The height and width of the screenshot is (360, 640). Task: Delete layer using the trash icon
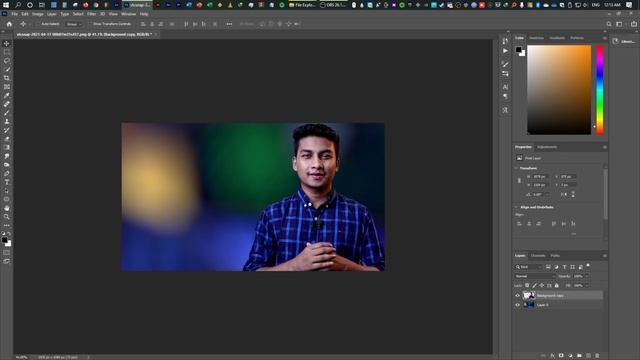[597, 356]
